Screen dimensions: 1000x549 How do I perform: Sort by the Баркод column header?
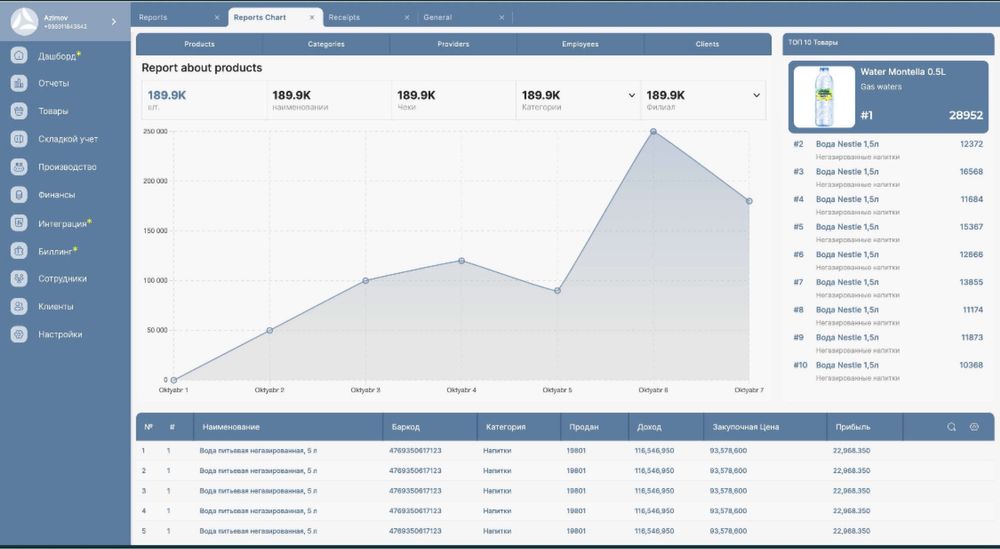[x=406, y=427]
